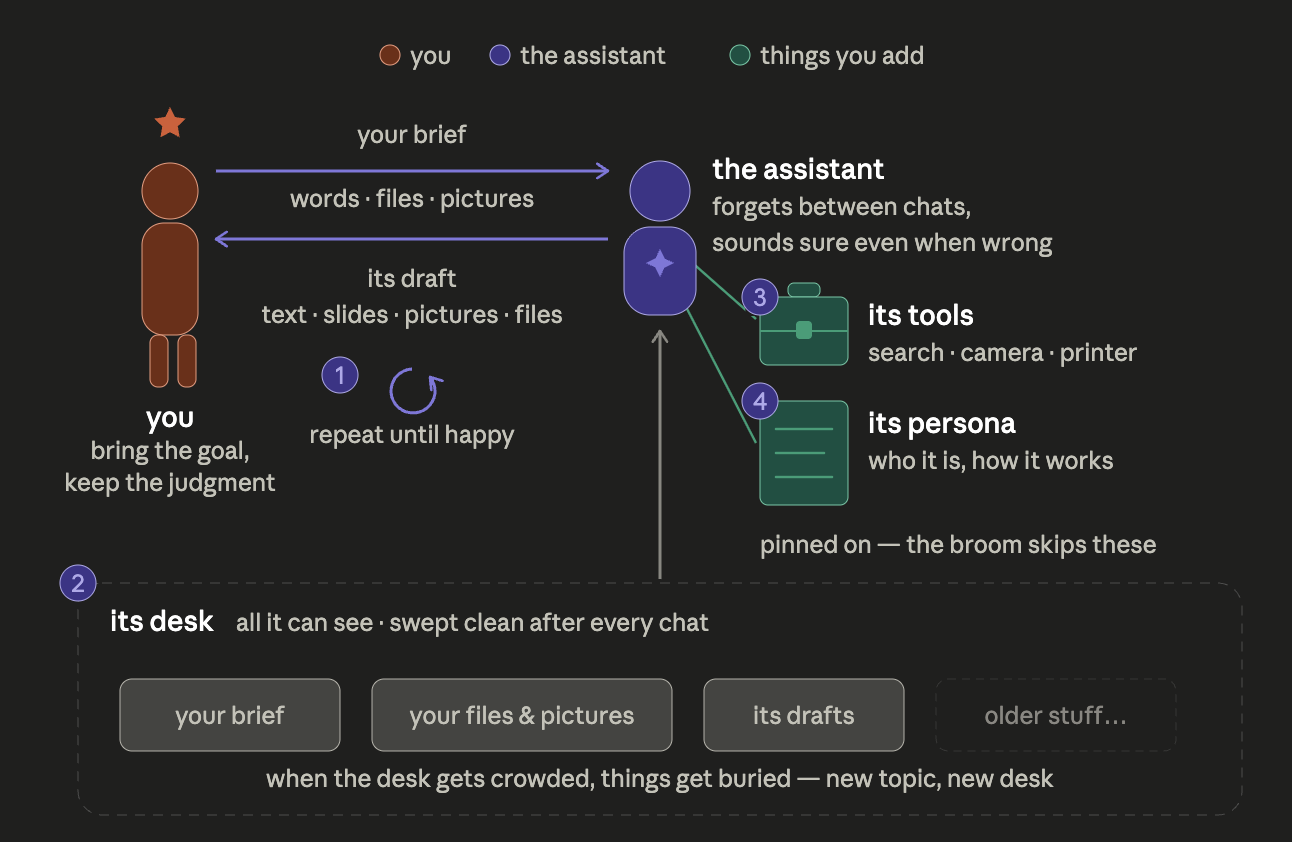The image size is (1292, 842).
Task: Select numbered badge 2 on the desk
Action: pos(78,582)
